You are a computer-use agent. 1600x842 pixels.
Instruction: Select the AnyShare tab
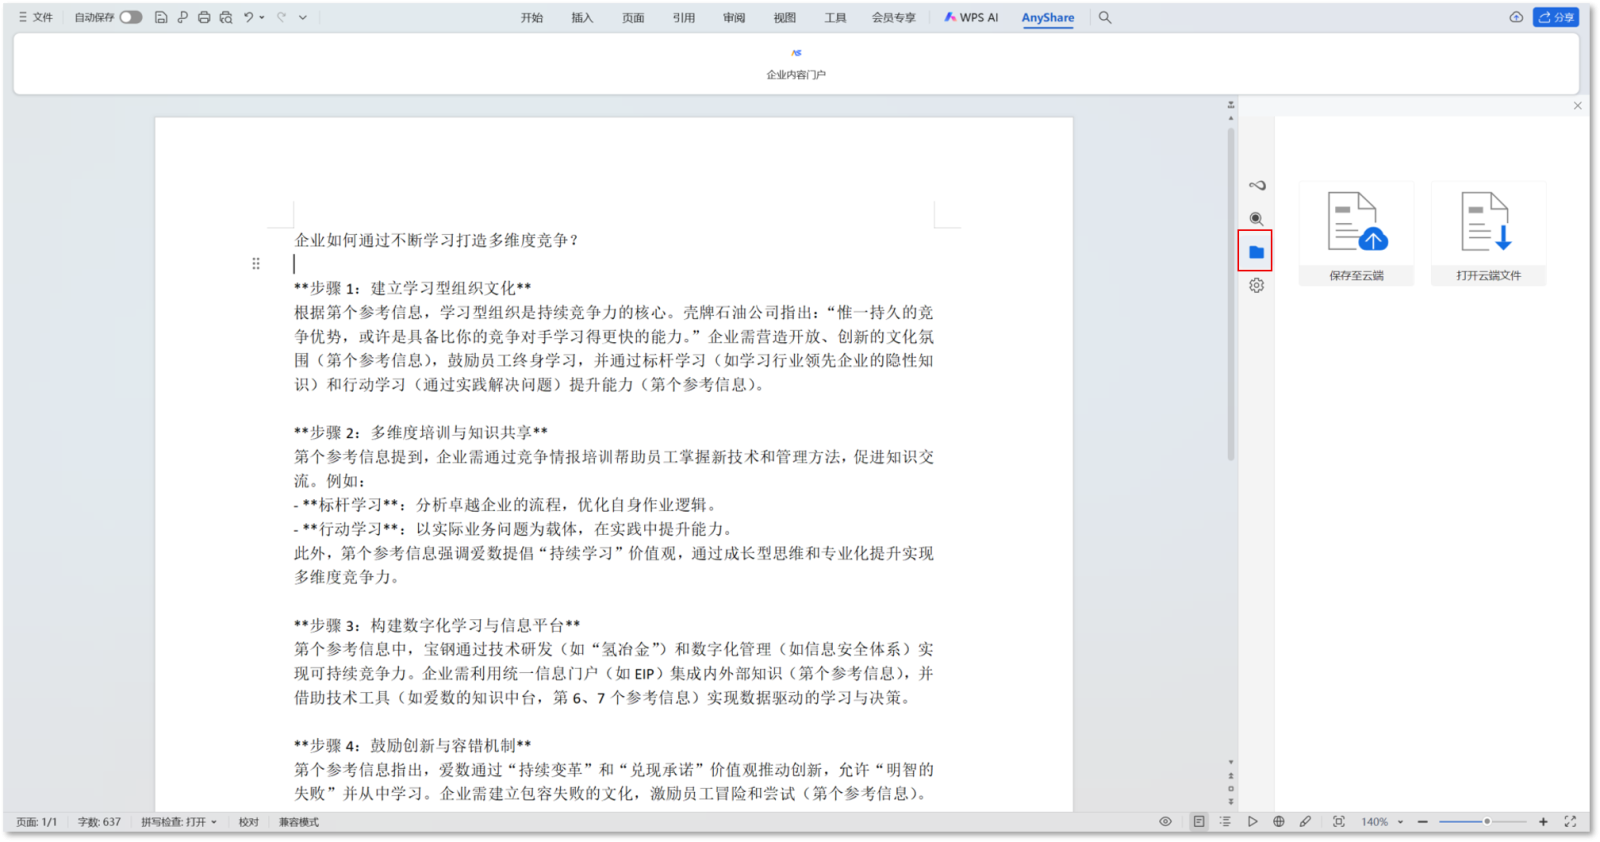coord(1048,17)
